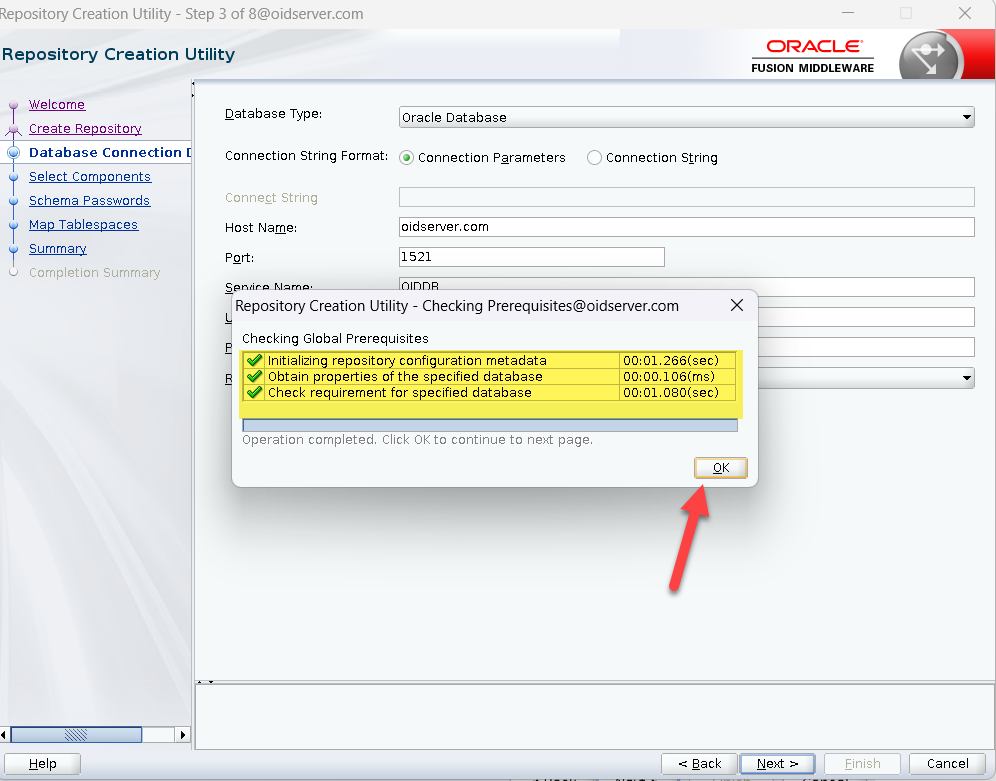This screenshot has width=996, height=781.
Task: Click the Select Components step bullet icon
Action: point(14,177)
